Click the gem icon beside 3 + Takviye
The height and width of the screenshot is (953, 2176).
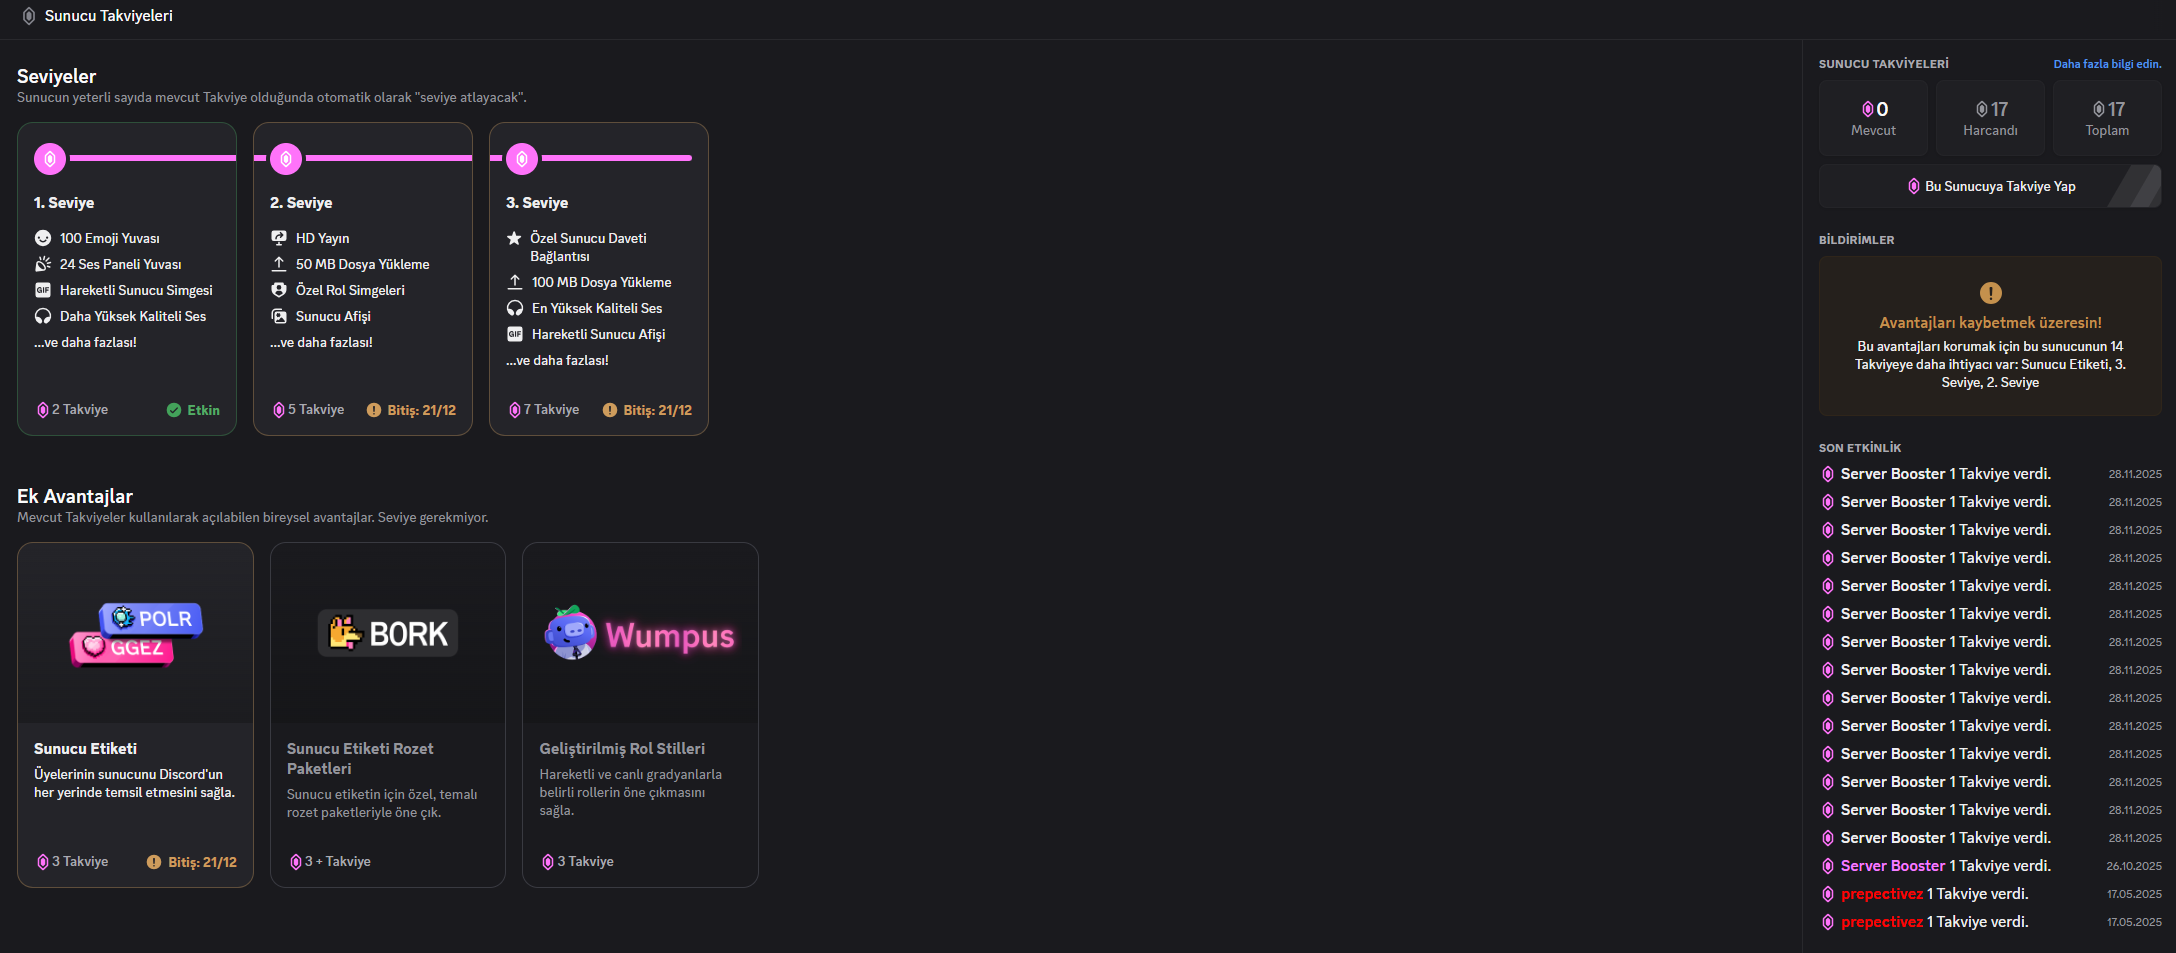point(295,862)
